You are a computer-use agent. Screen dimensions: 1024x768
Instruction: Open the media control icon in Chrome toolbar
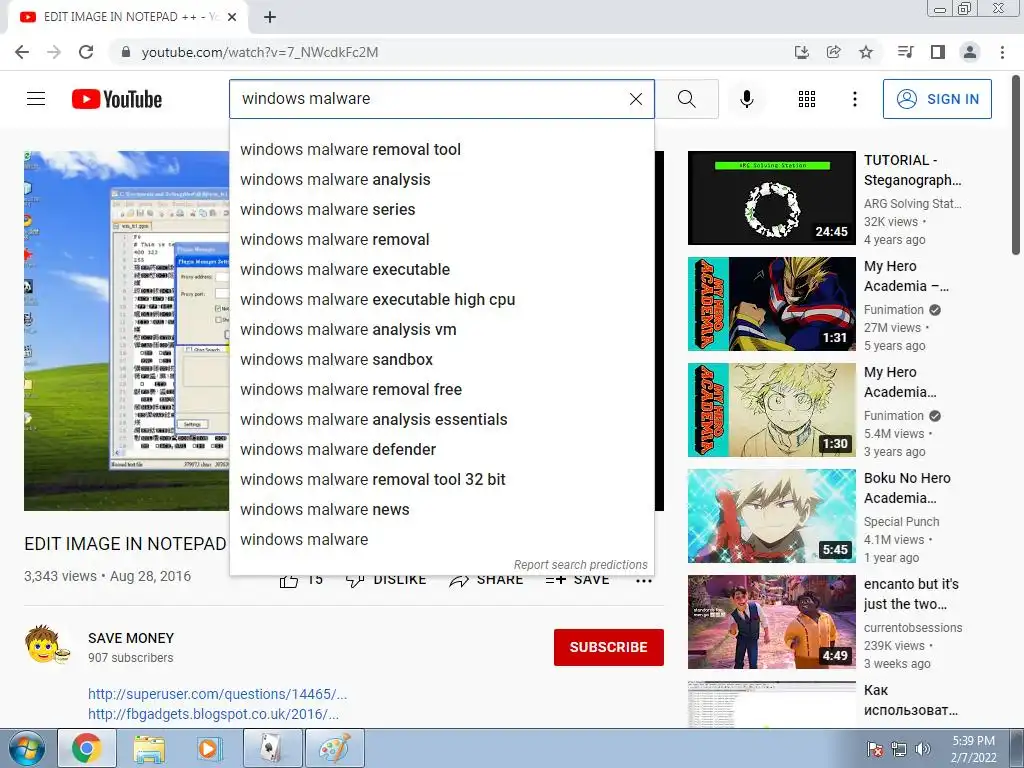[x=905, y=52]
